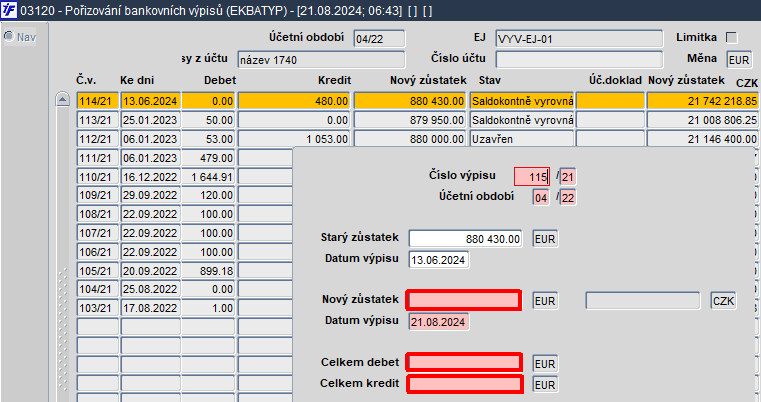Screen dimensions: 761x402
Task: Click Datum výpisu field 21.08.2024
Action: pyautogui.click(x=439, y=321)
